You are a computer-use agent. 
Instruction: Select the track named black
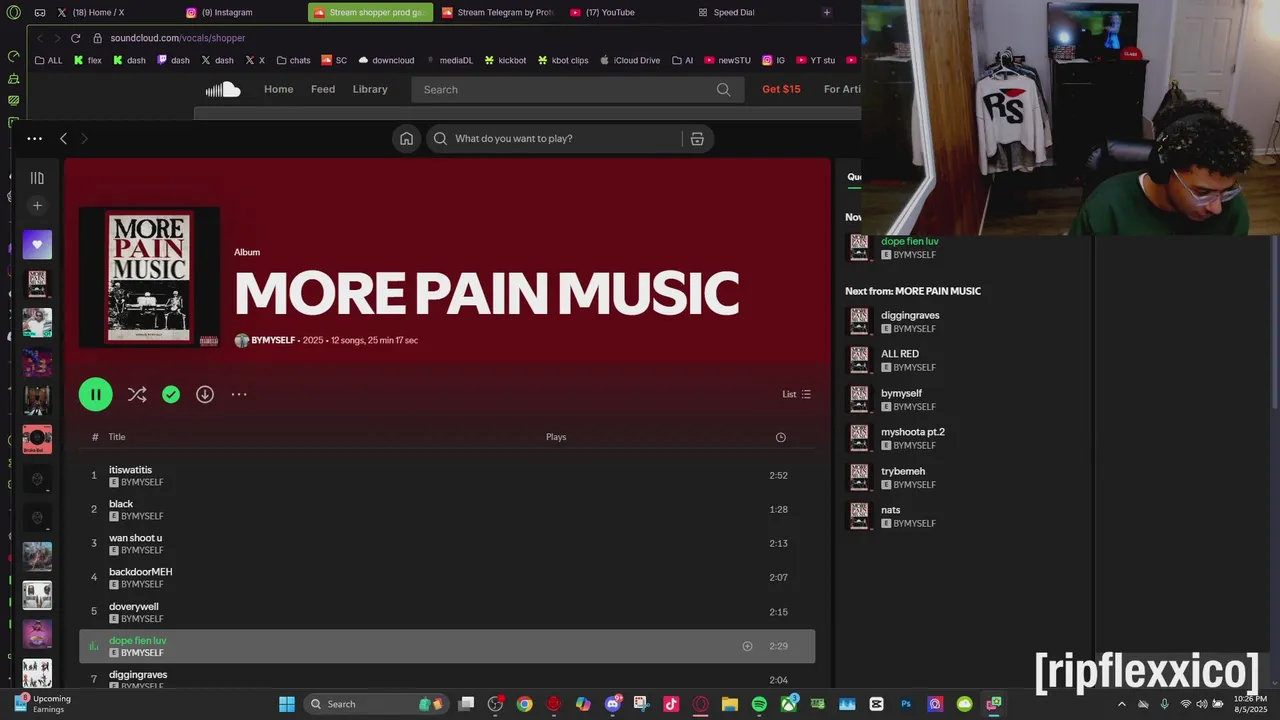click(x=447, y=509)
